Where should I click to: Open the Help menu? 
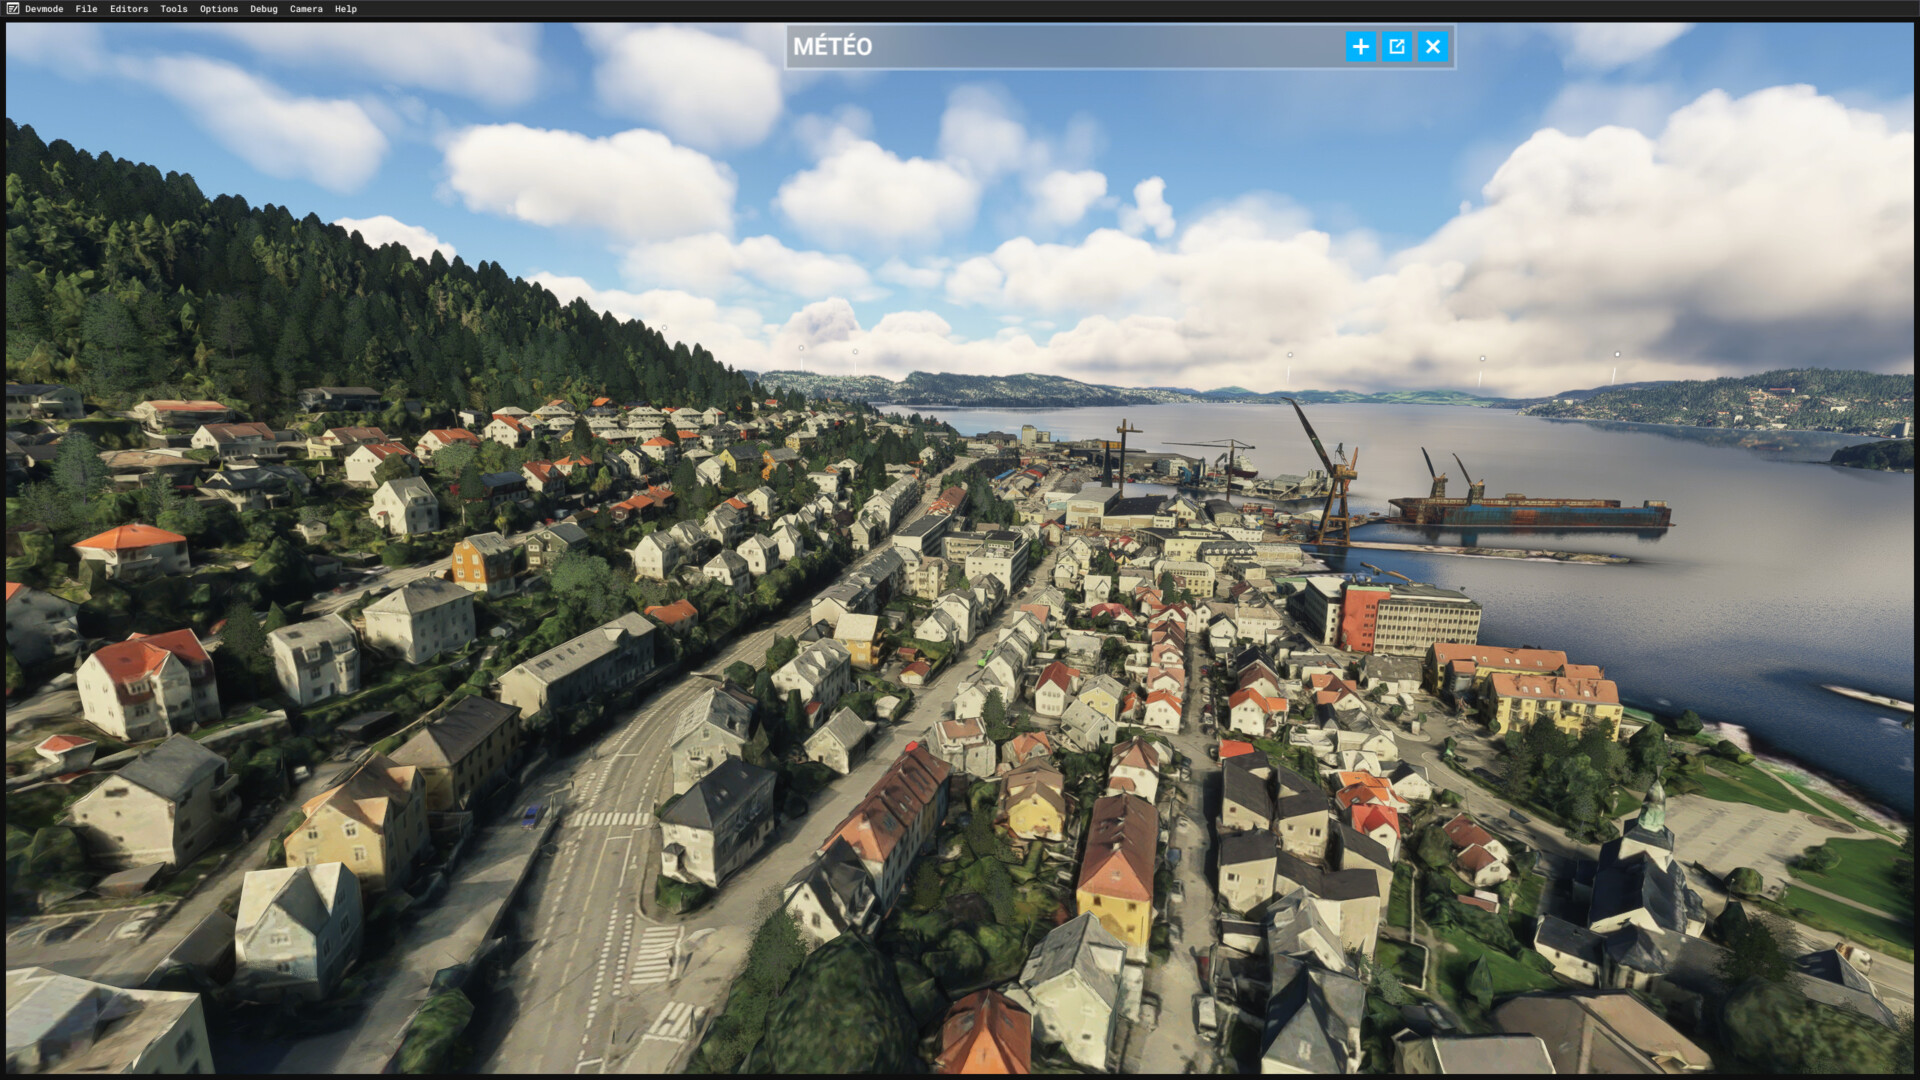[346, 9]
